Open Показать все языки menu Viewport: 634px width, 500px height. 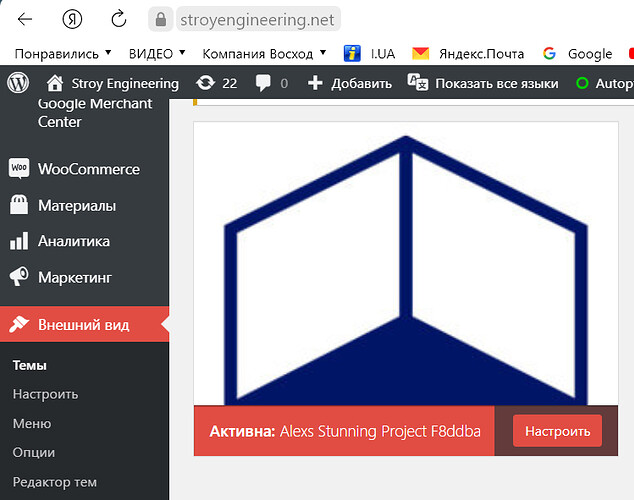pyautogui.click(x=497, y=84)
